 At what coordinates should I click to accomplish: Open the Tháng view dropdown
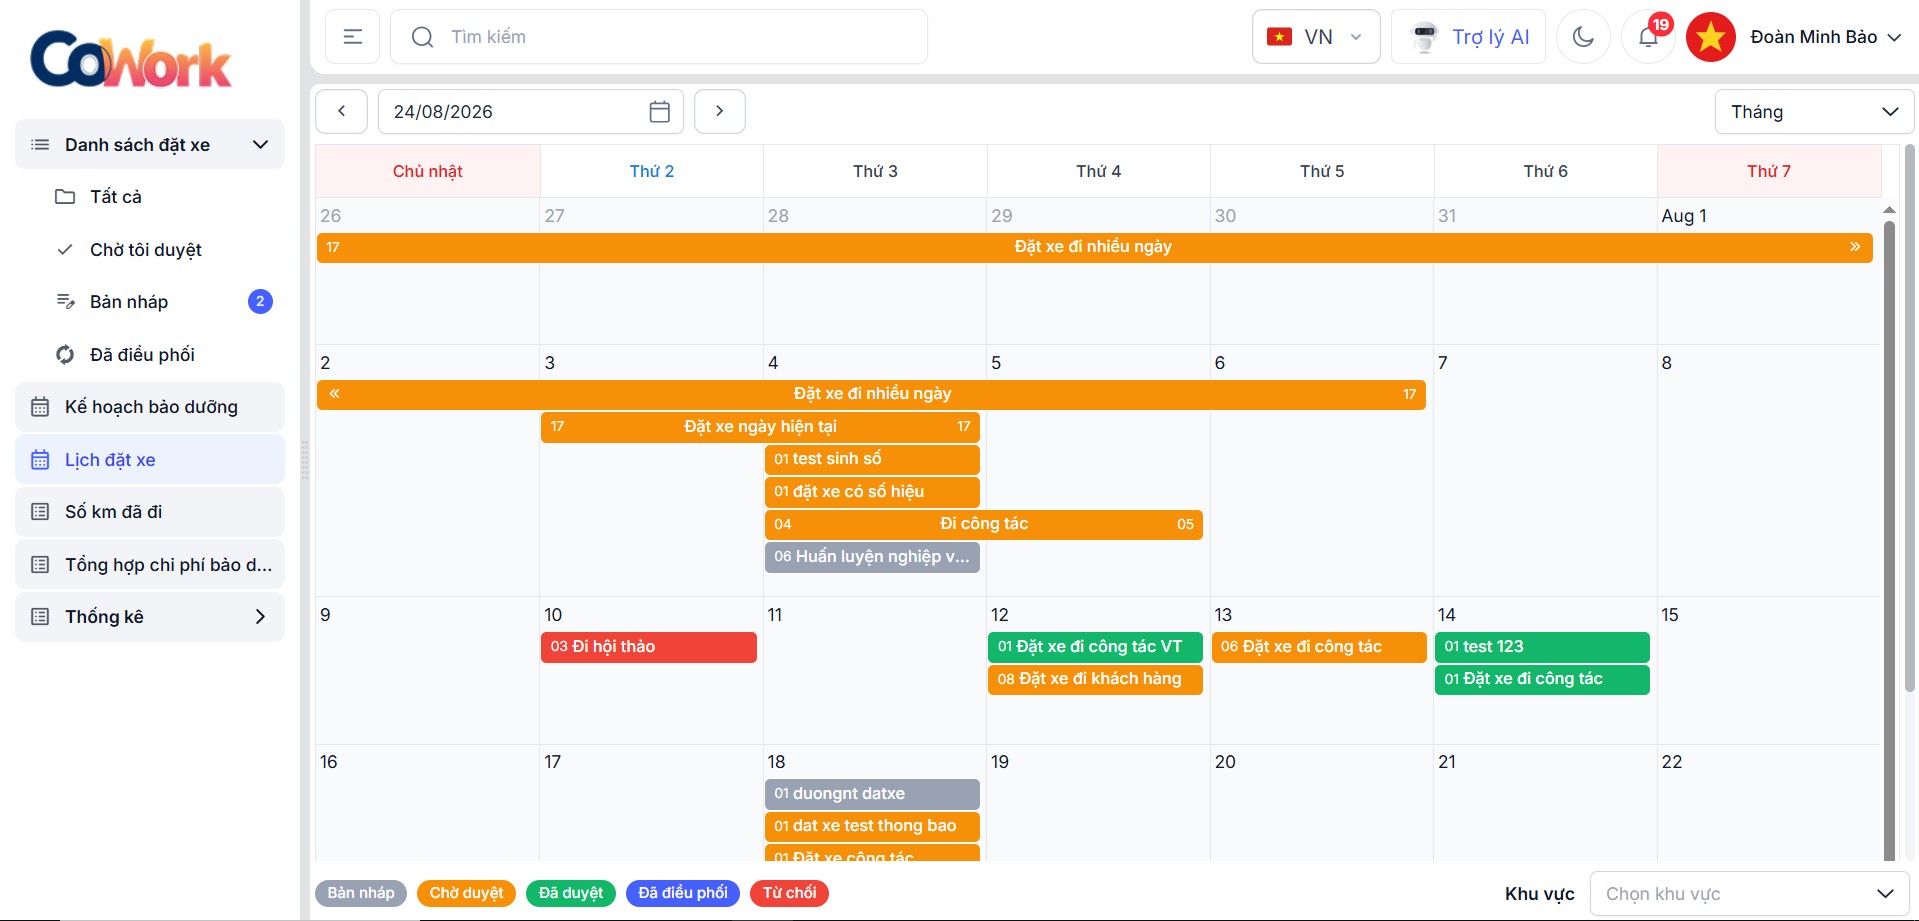[1814, 112]
